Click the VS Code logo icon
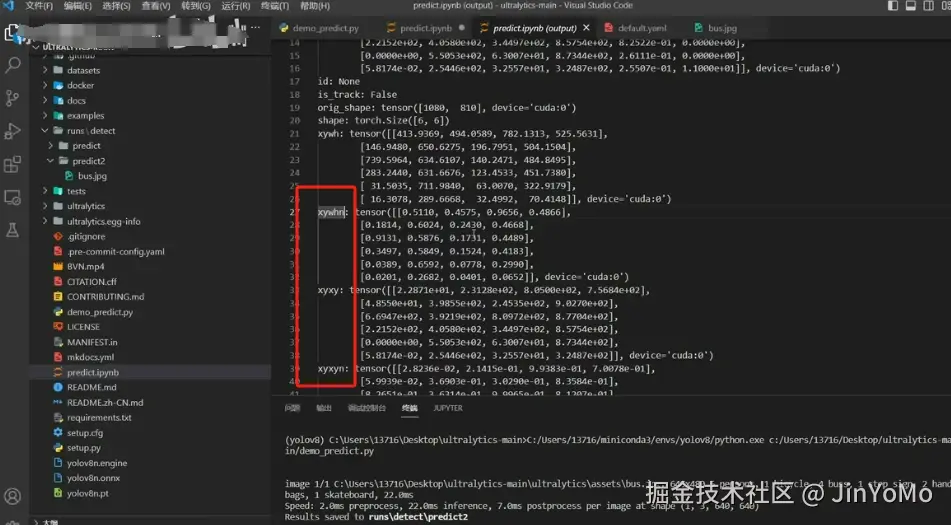The width and height of the screenshot is (951, 525). click(8, 5)
